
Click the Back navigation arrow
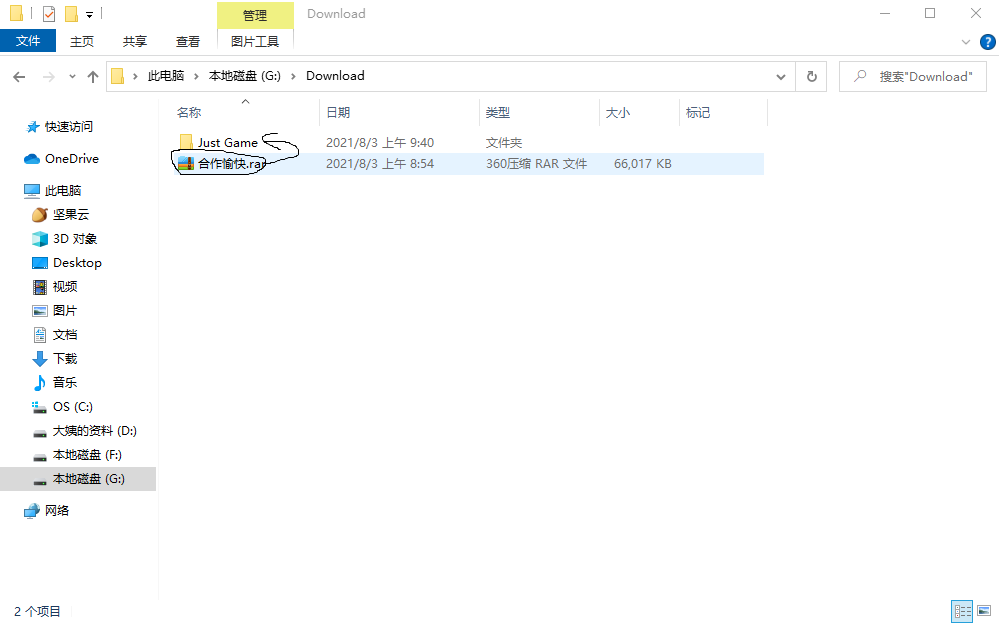(19, 77)
